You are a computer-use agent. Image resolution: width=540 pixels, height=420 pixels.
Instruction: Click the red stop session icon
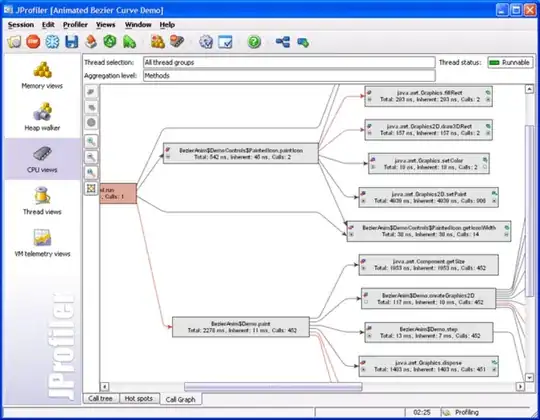33,42
